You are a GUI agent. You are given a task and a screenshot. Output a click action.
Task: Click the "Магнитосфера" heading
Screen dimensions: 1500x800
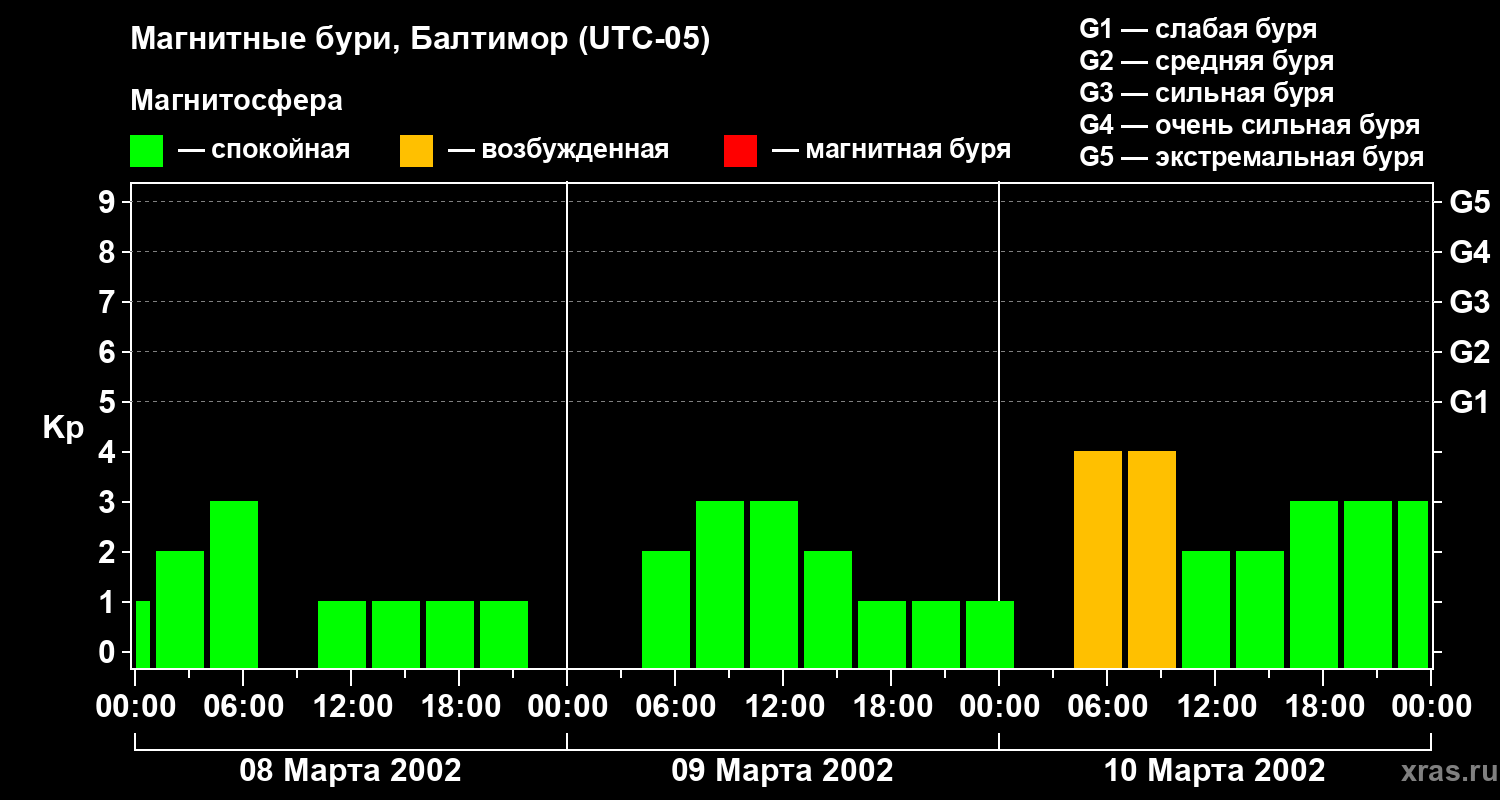tap(237, 101)
